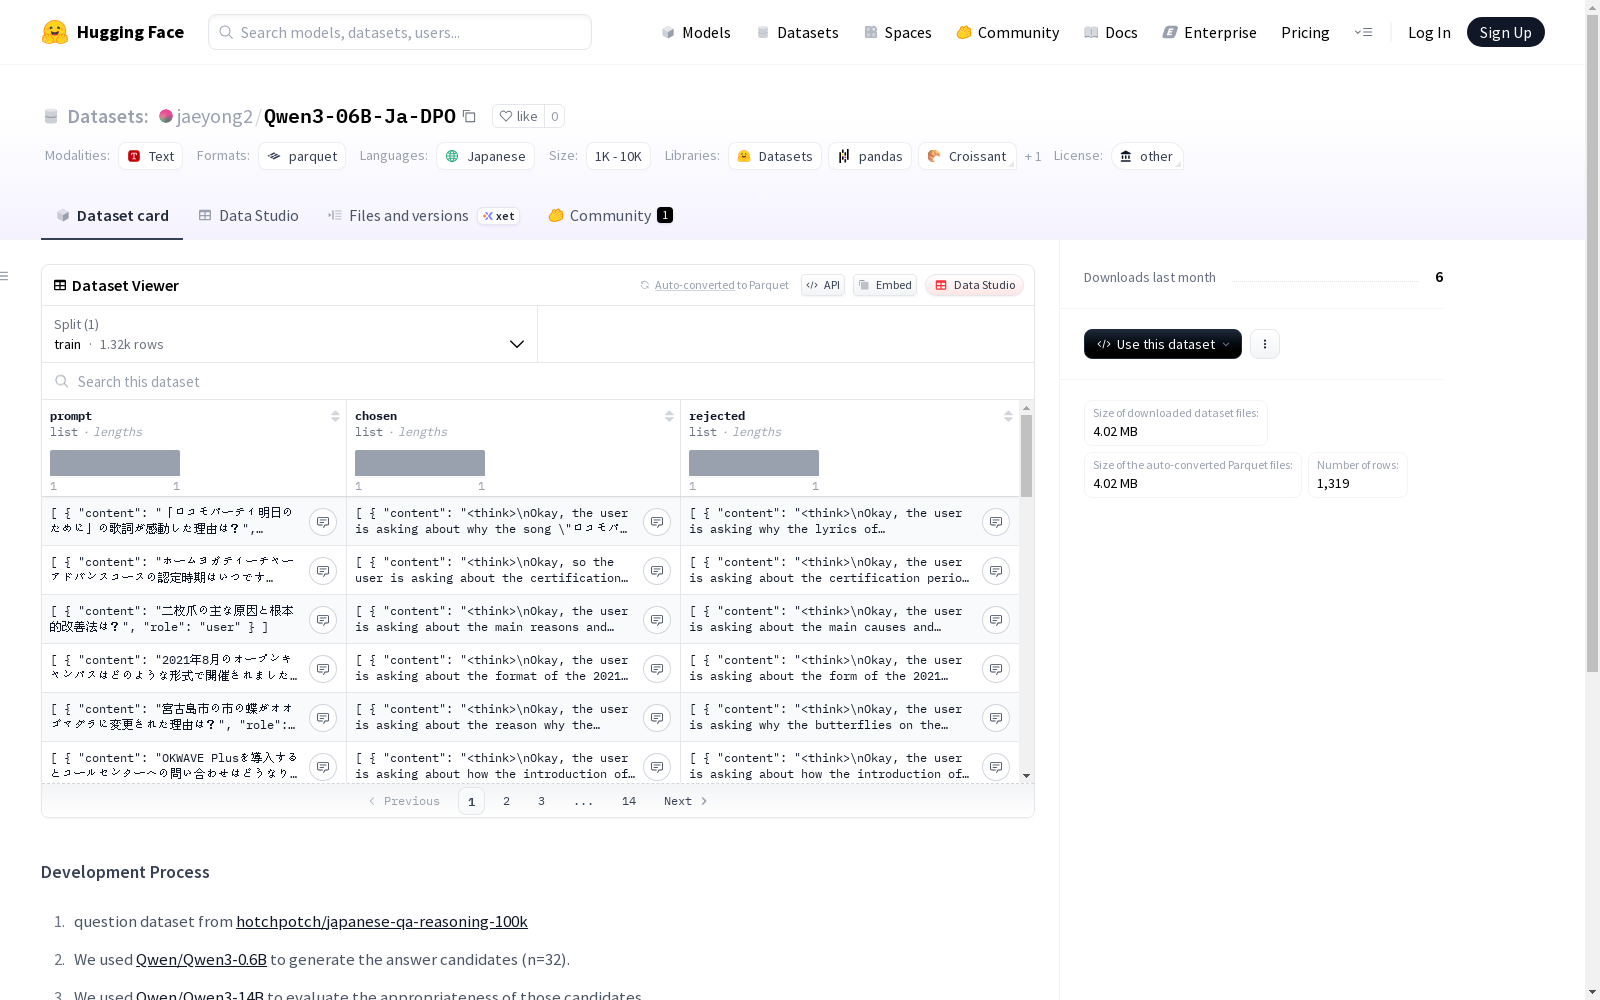Open chat icon for OKWAVE Plus prompt row
Image resolution: width=1600 pixels, height=1000 pixels.
pos(322,767)
